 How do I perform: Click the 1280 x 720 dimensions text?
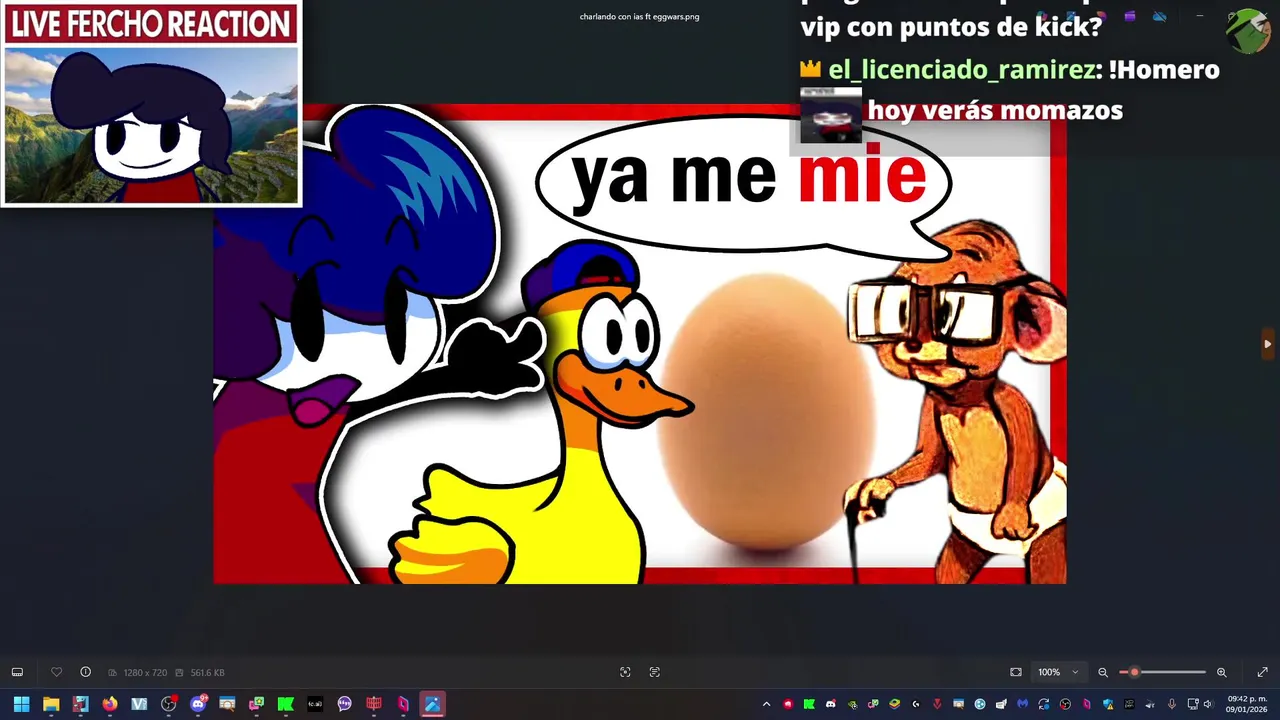(145, 673)
